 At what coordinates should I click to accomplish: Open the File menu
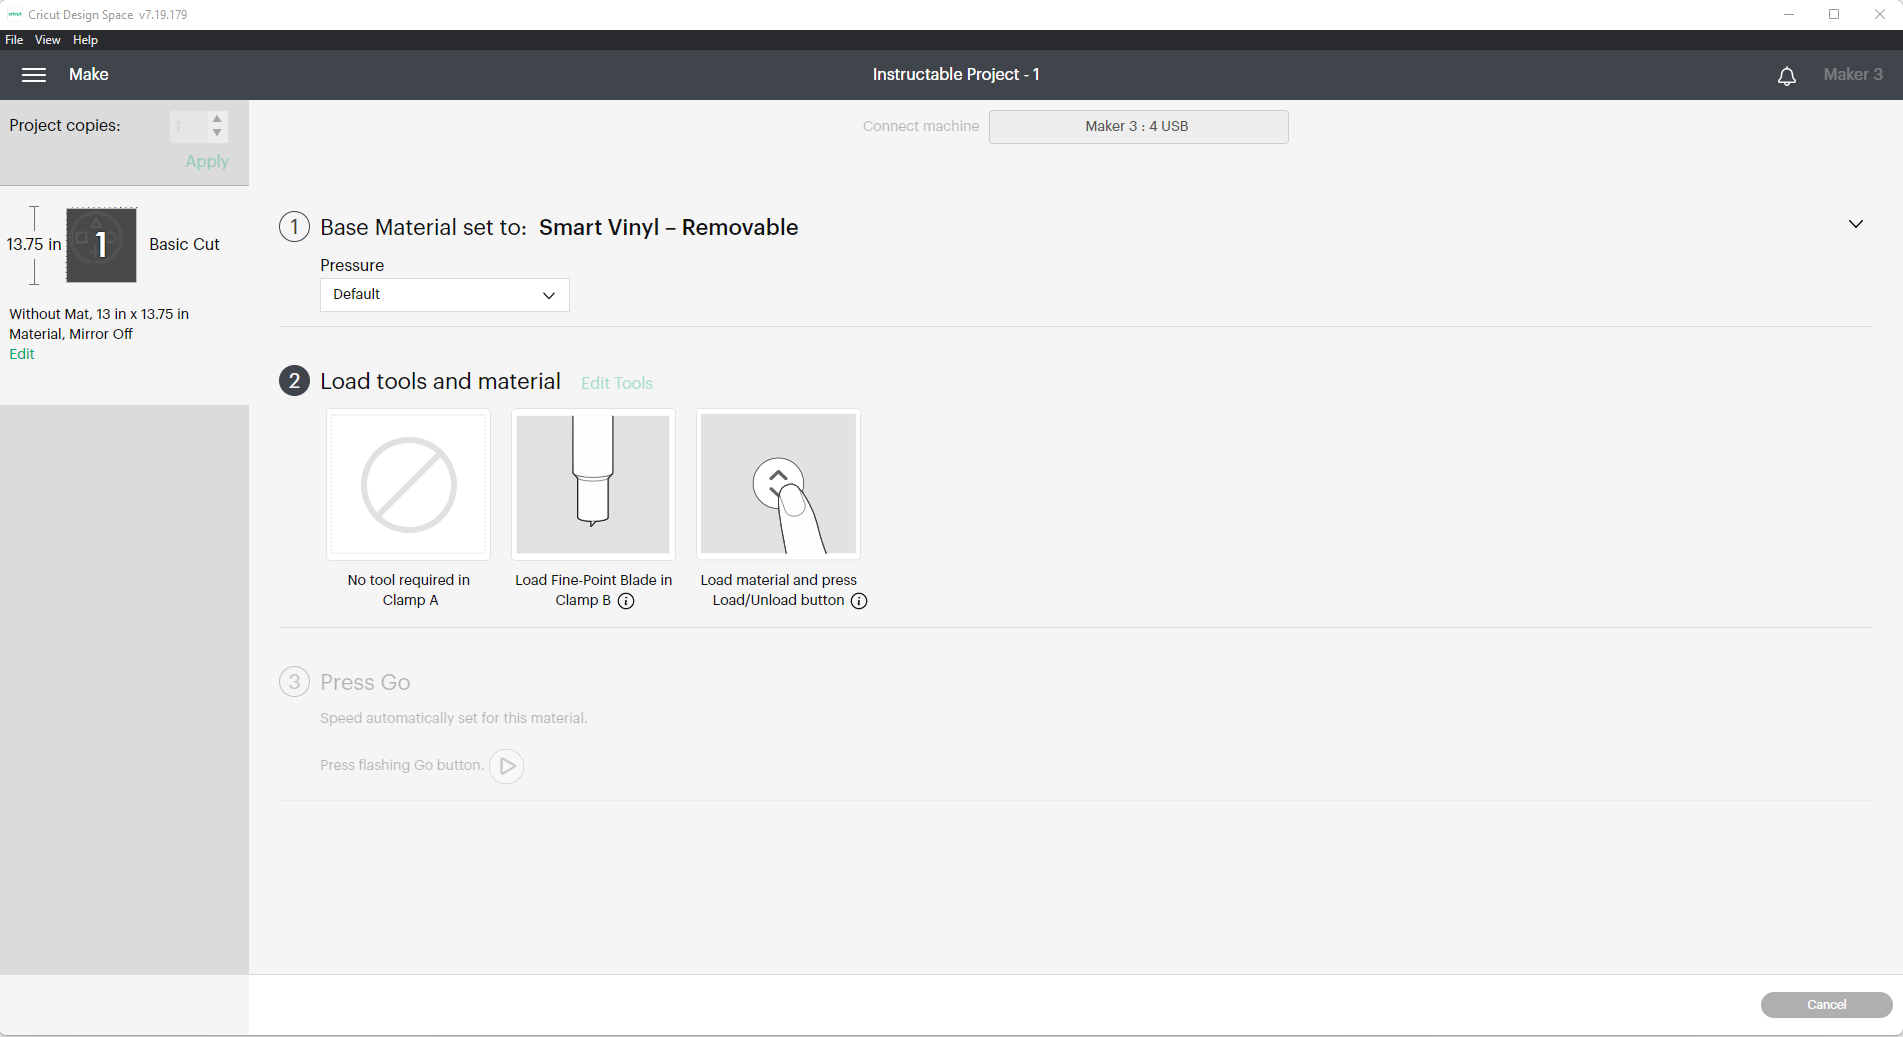14,40
